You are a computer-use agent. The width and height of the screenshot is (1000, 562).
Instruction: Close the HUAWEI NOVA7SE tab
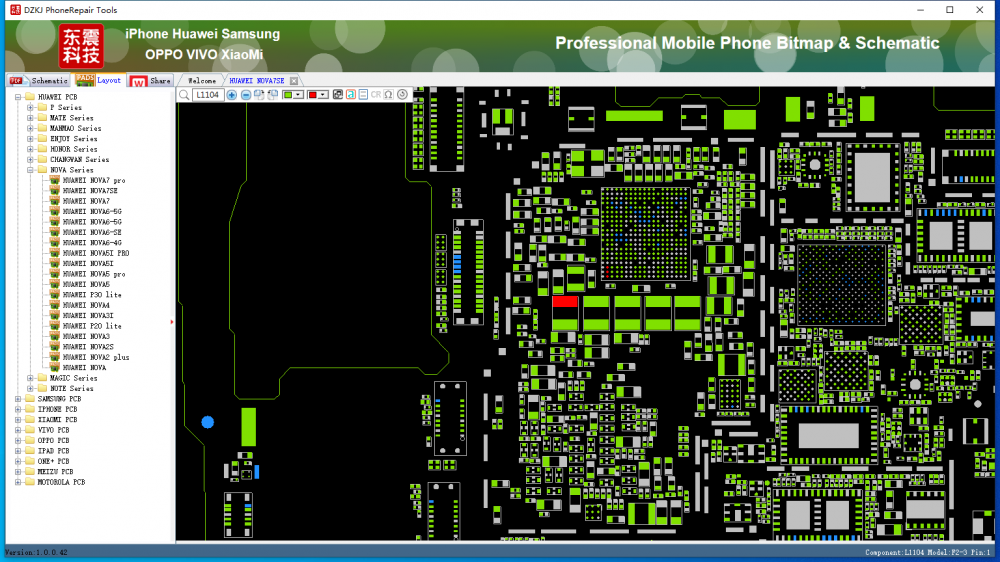tap(294, 81)
